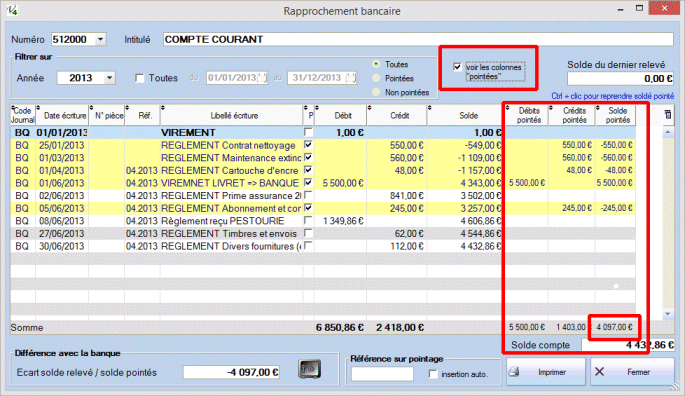Maximize the Rapprochement bancaire window
Viewport: 685px width, 396px height.
coord(640,8)
